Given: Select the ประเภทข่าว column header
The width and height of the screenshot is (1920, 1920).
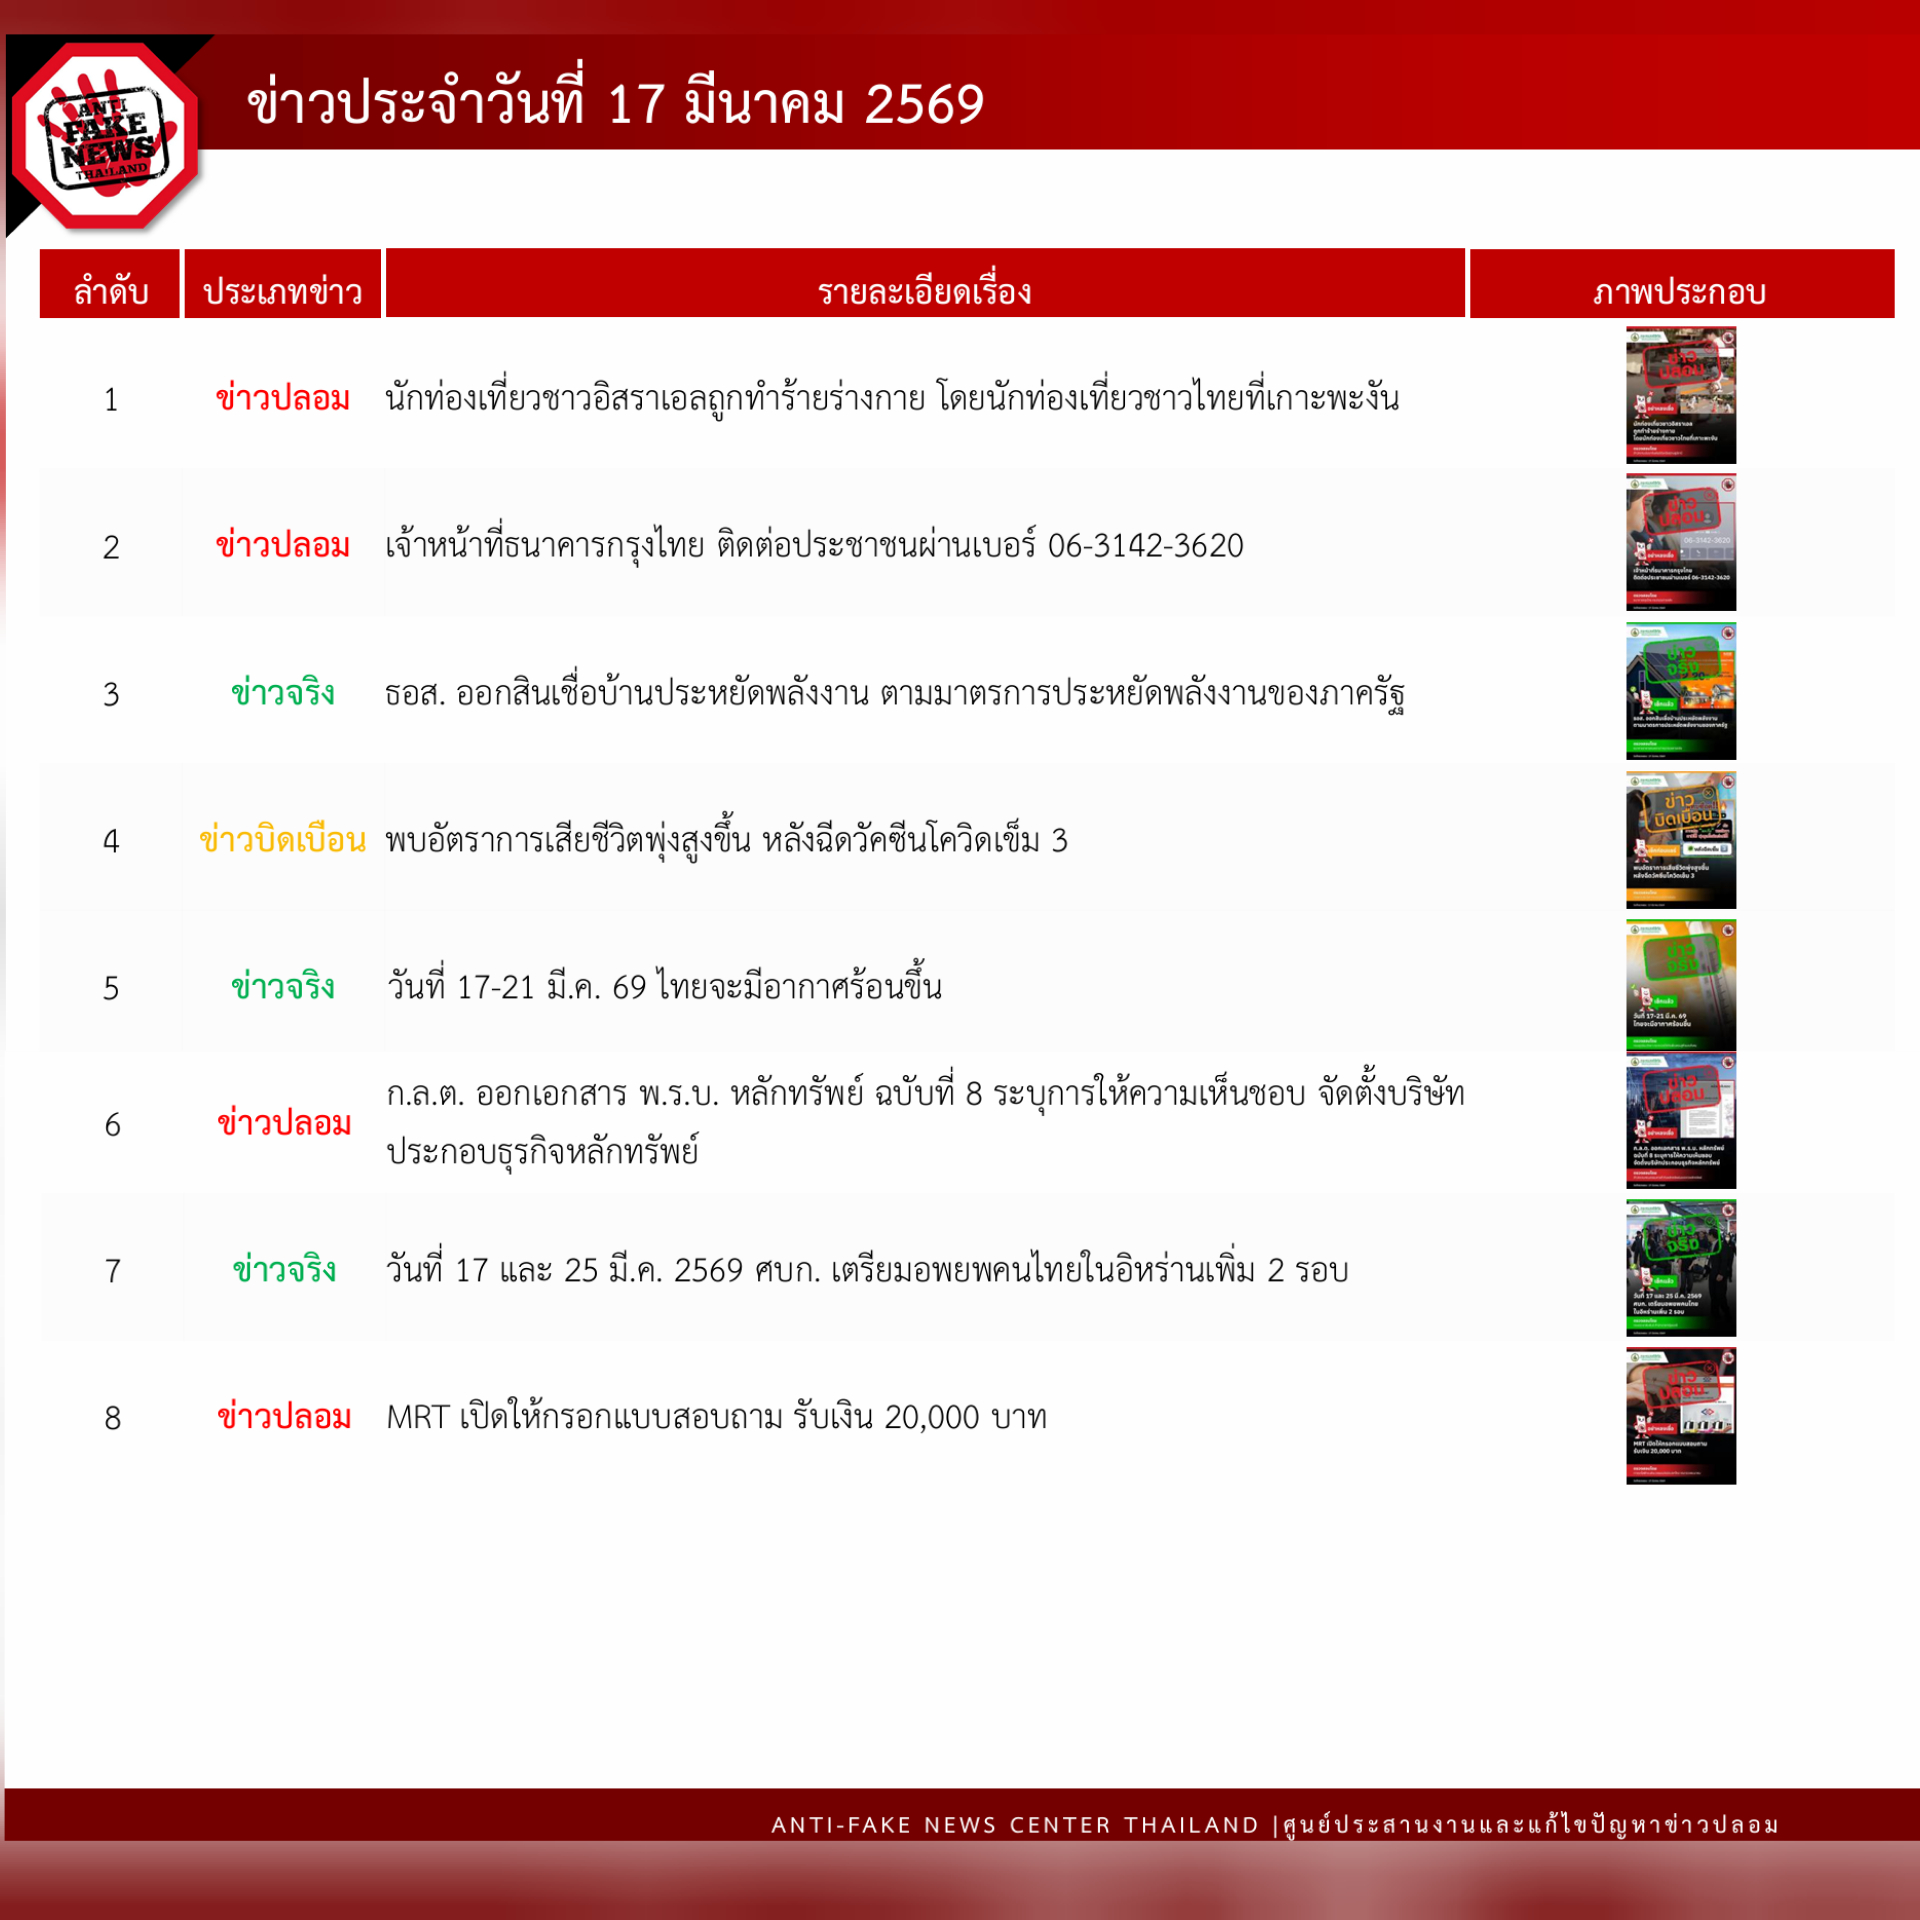Looking at the screenshot, I should click(x=284, y=288).
